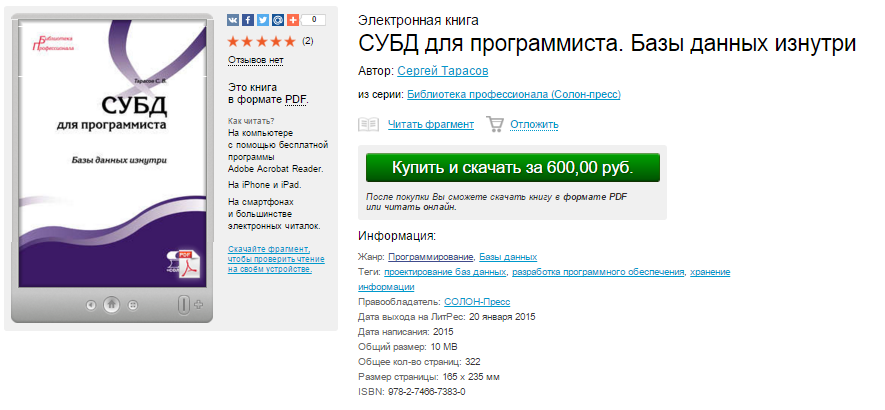The height and width of the screenshot is (410, 885).
Task: Open rights holder 'СОЛОН-Пресс' link
Action: pos(477,302)
